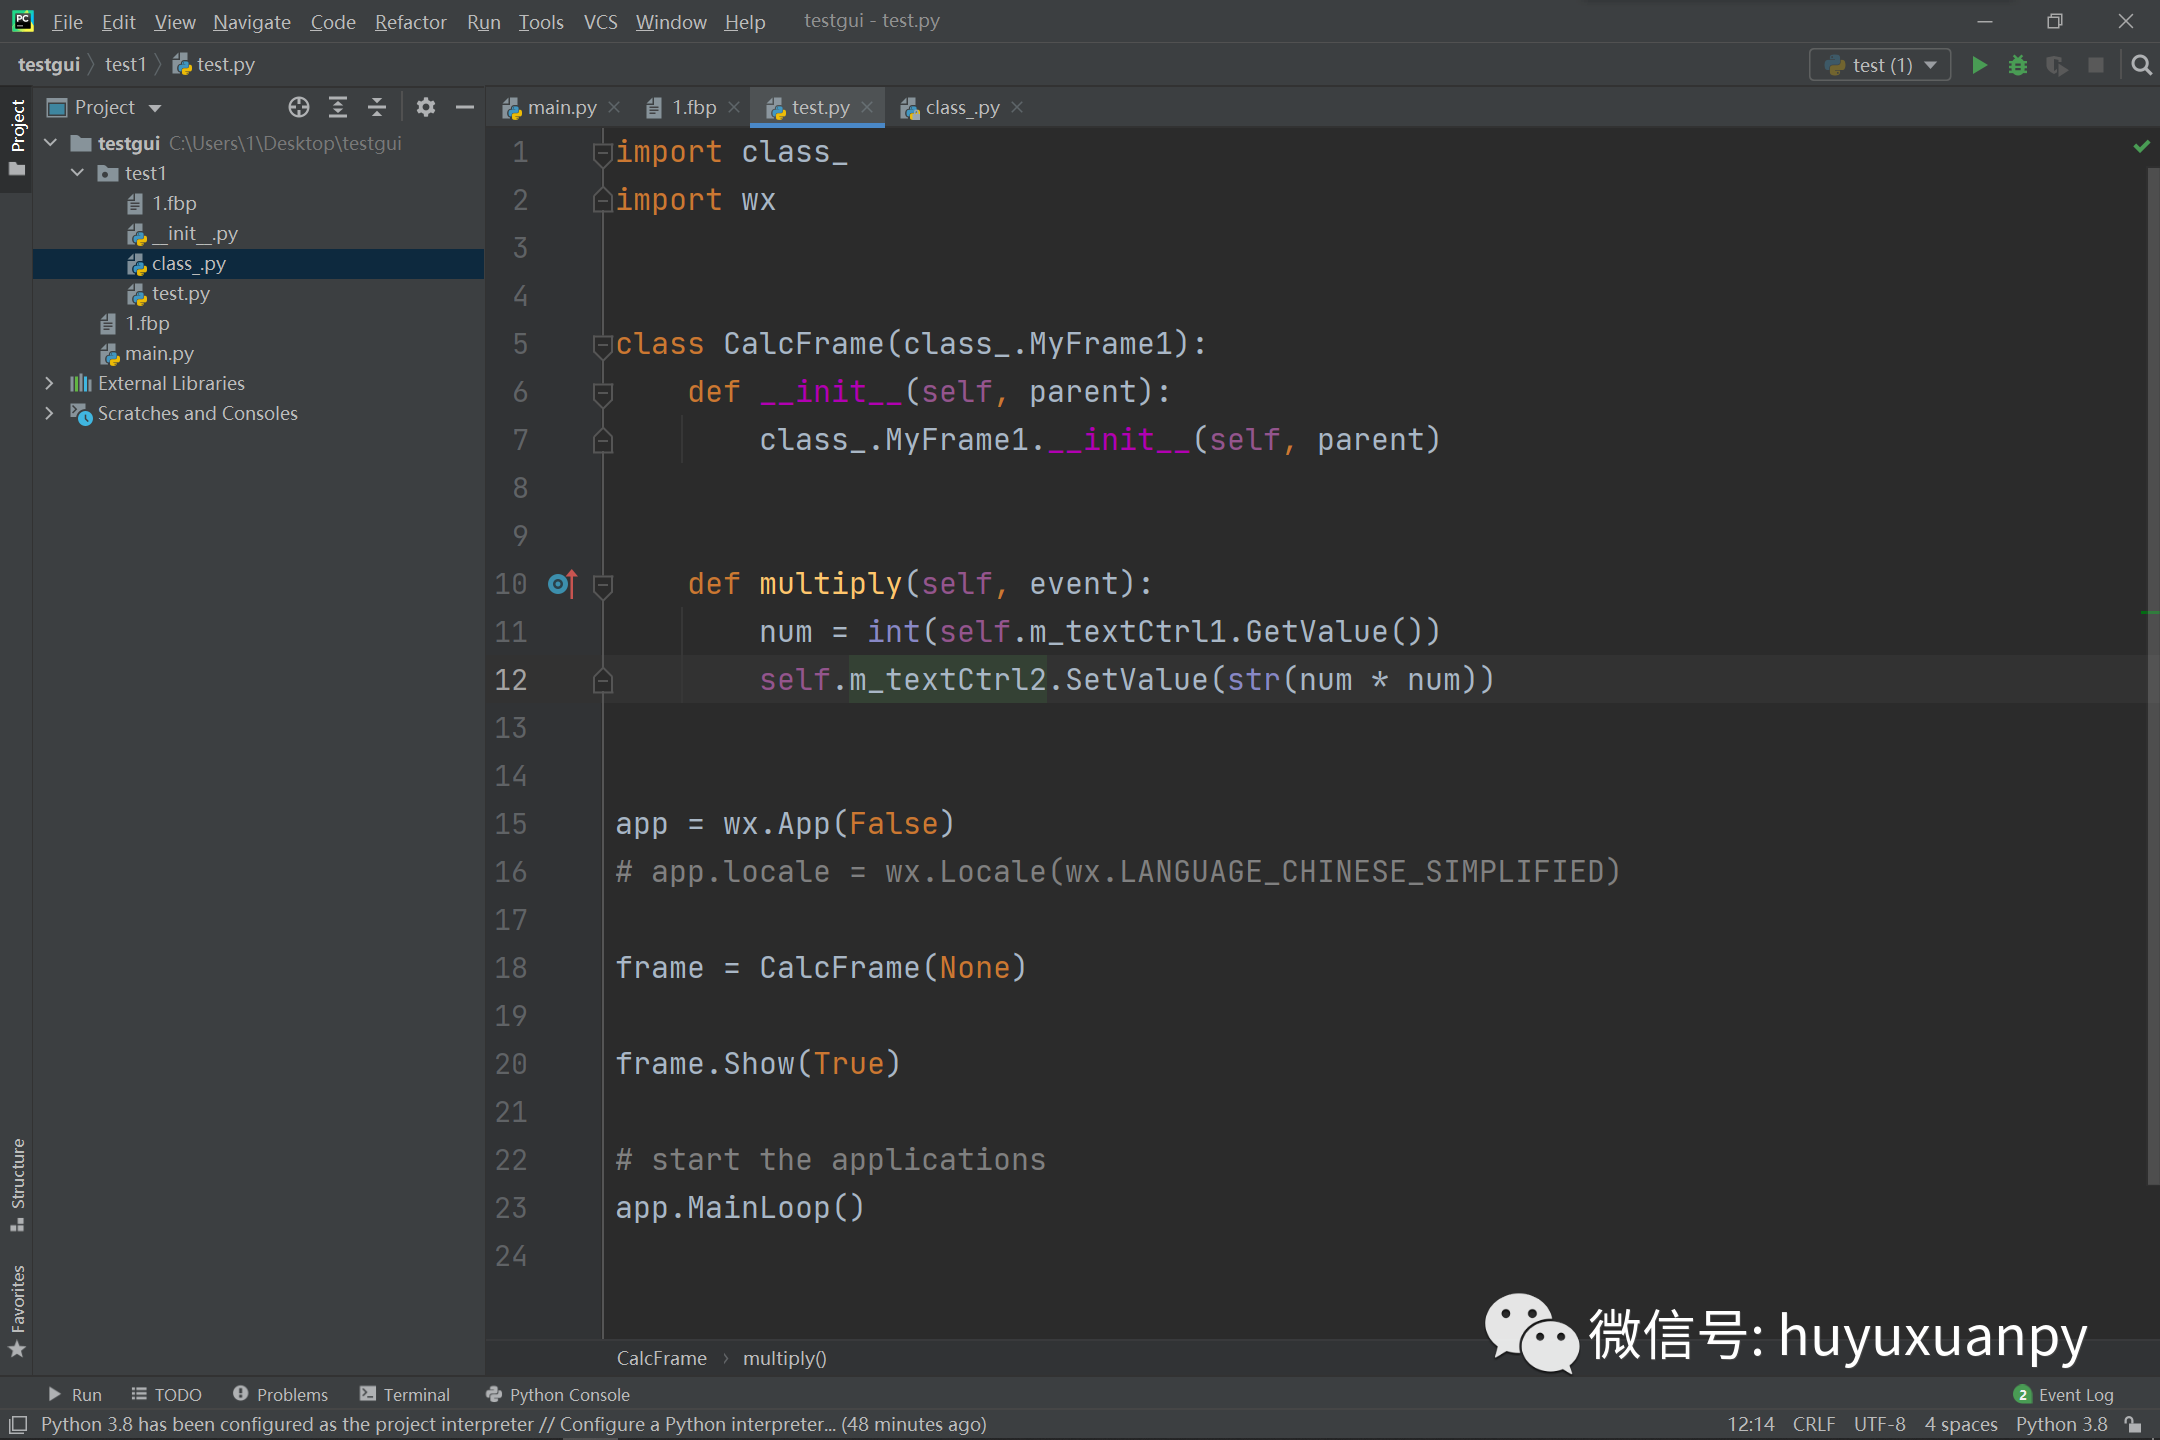Open the Refactor menu

tap(410, 21)
